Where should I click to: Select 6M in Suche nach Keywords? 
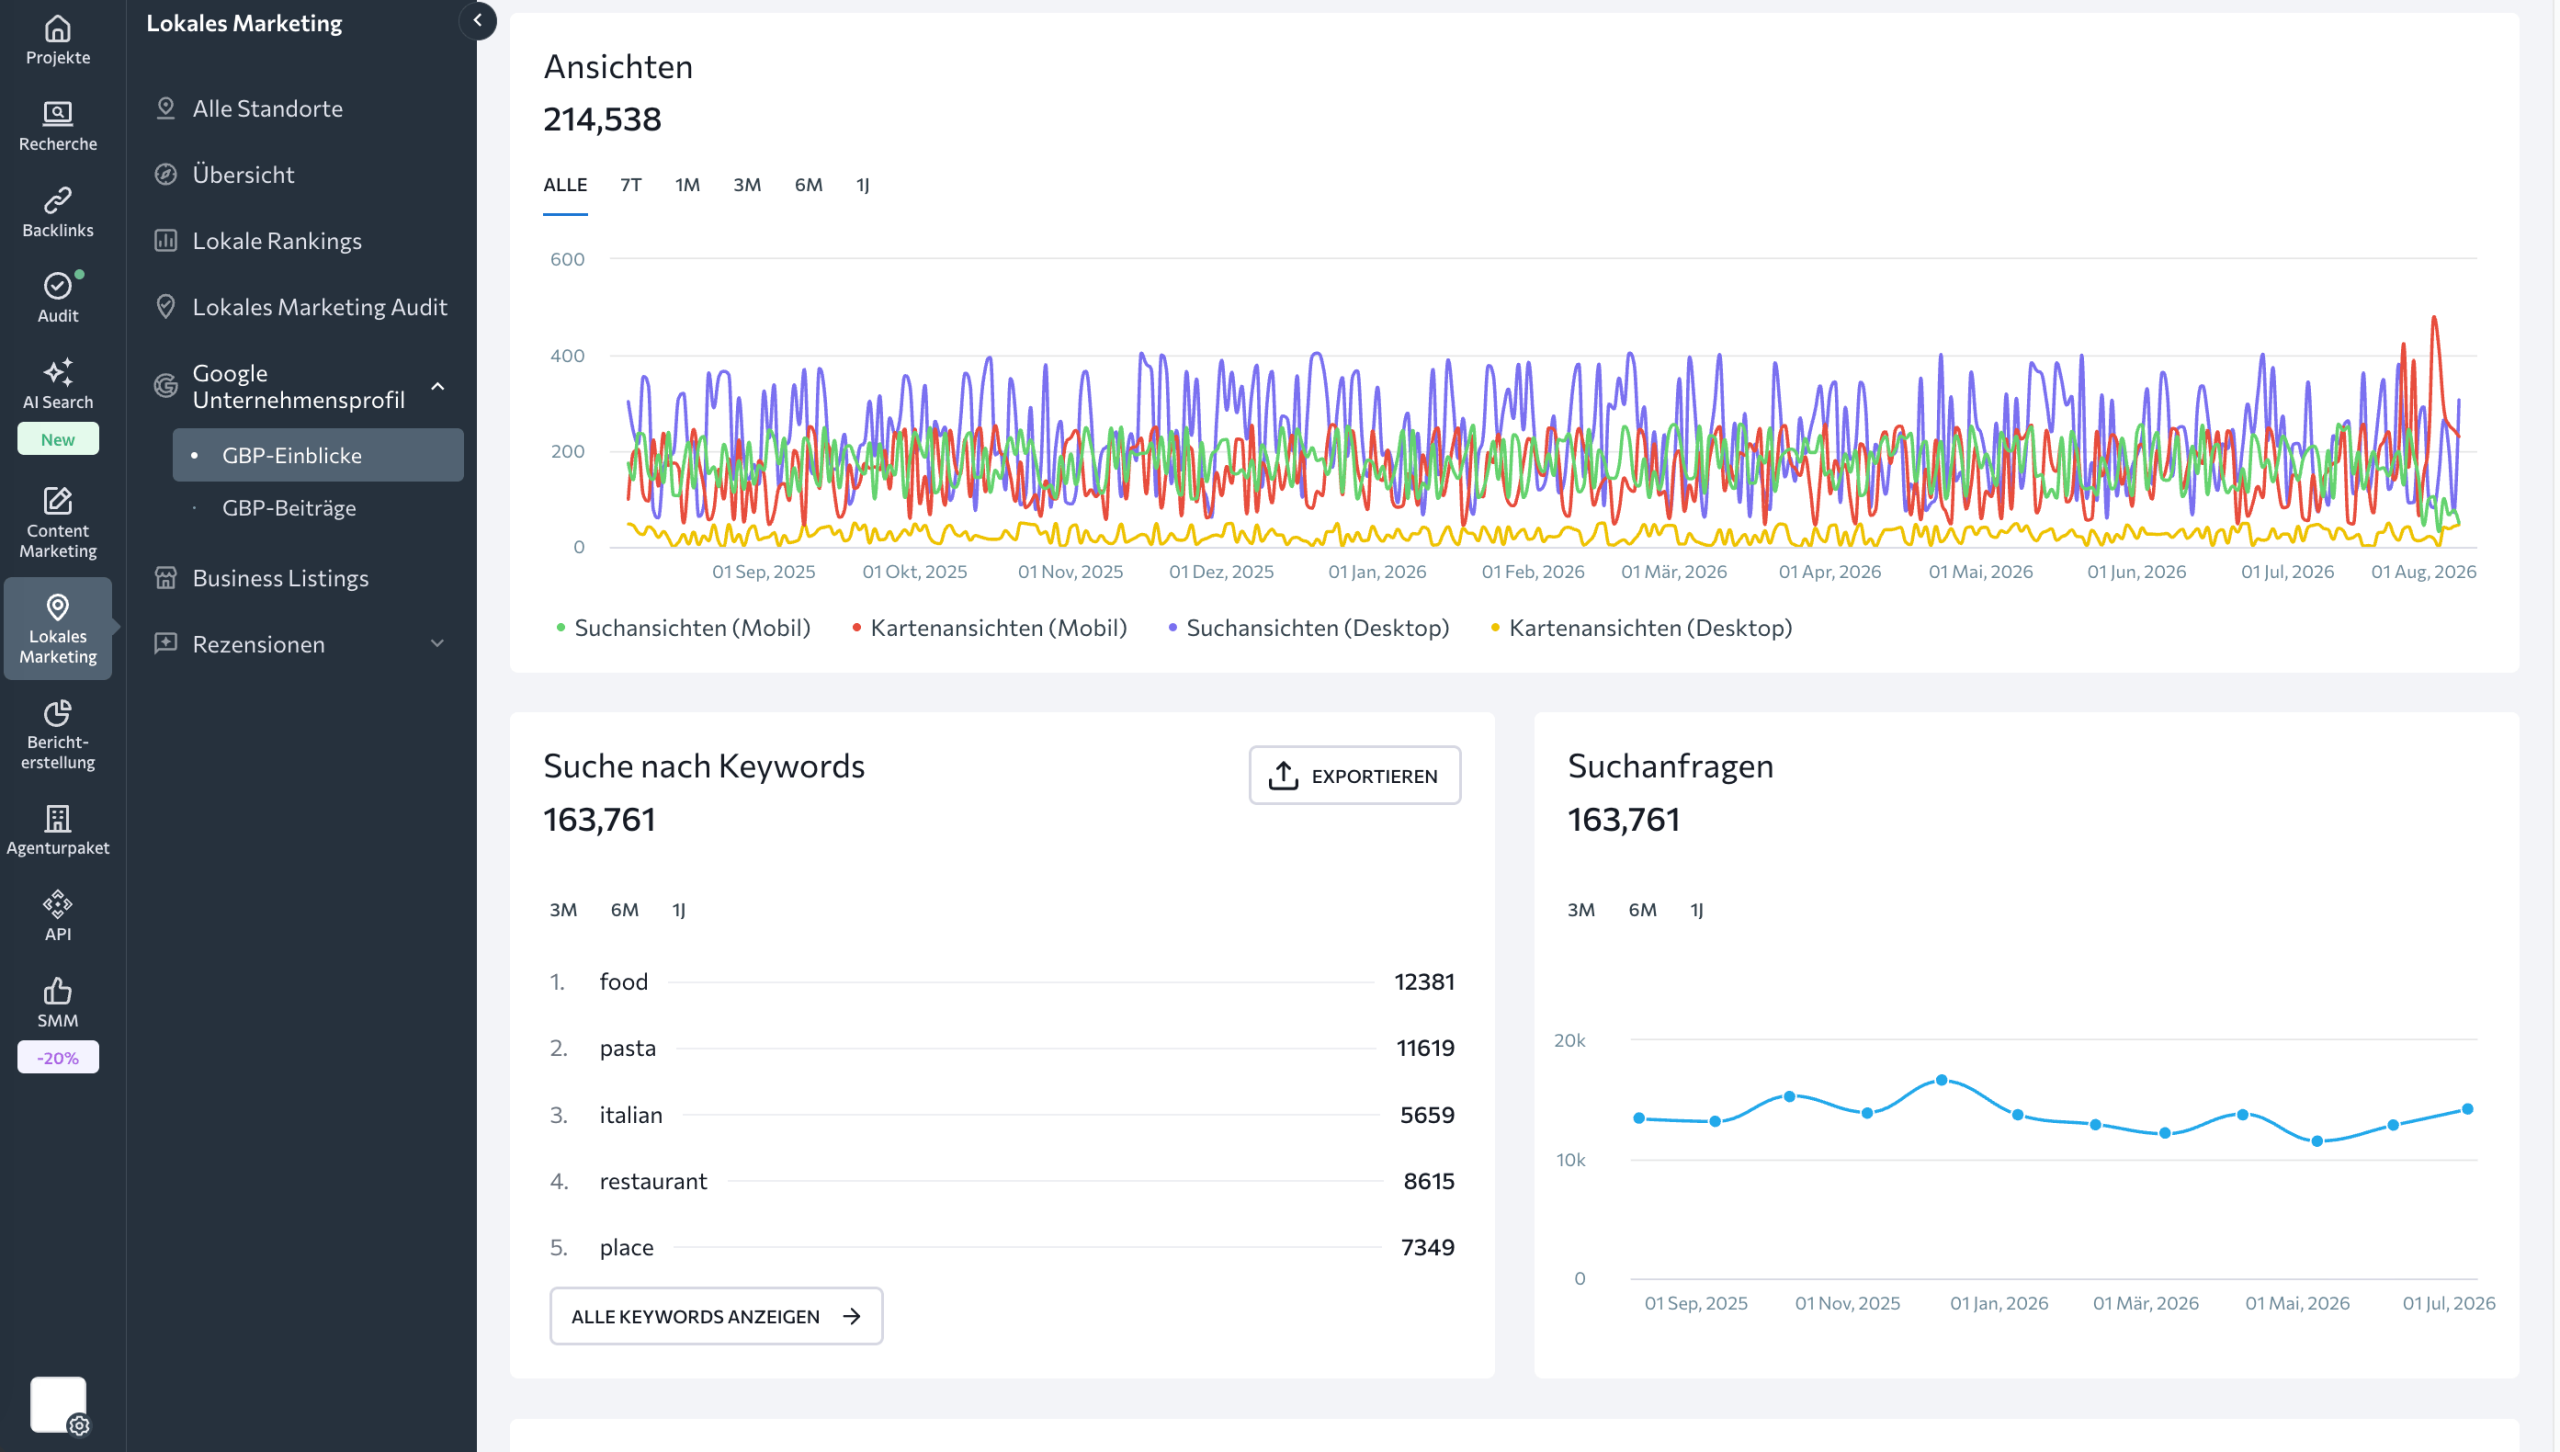625,910
